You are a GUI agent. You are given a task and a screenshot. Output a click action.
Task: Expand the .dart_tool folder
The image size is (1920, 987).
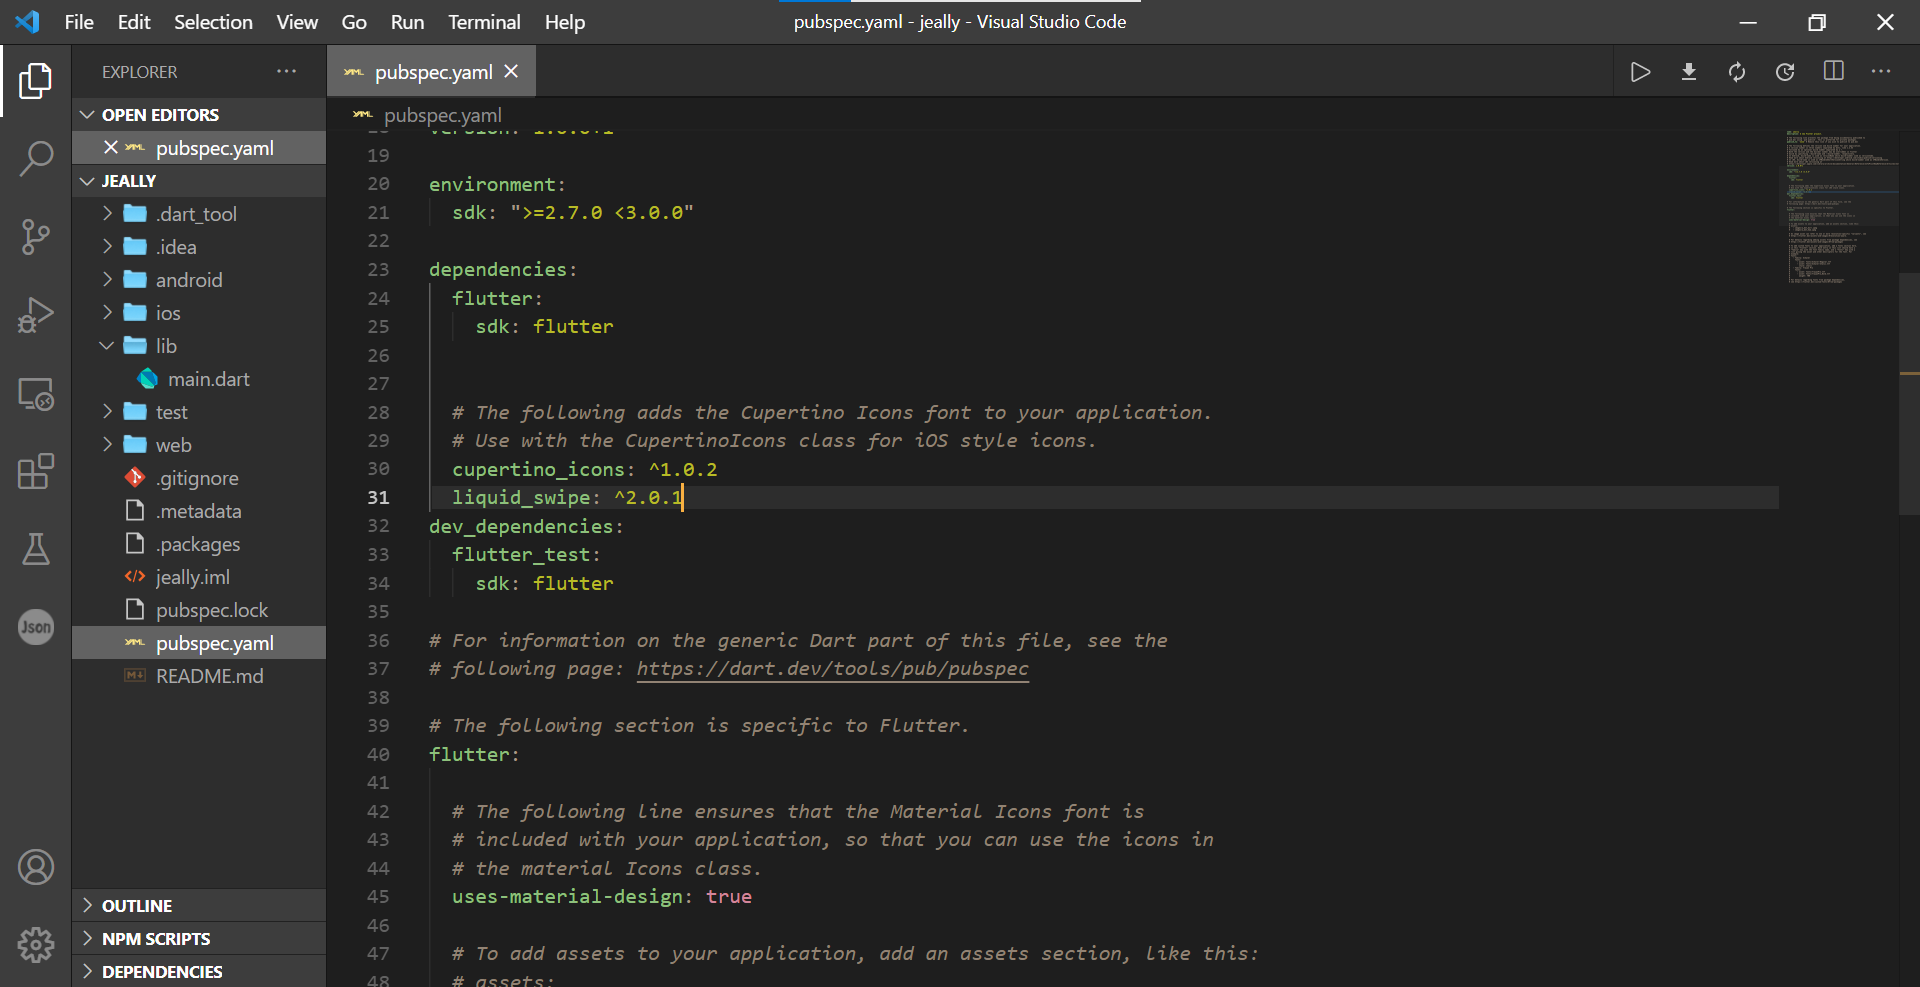pos(199,213)
